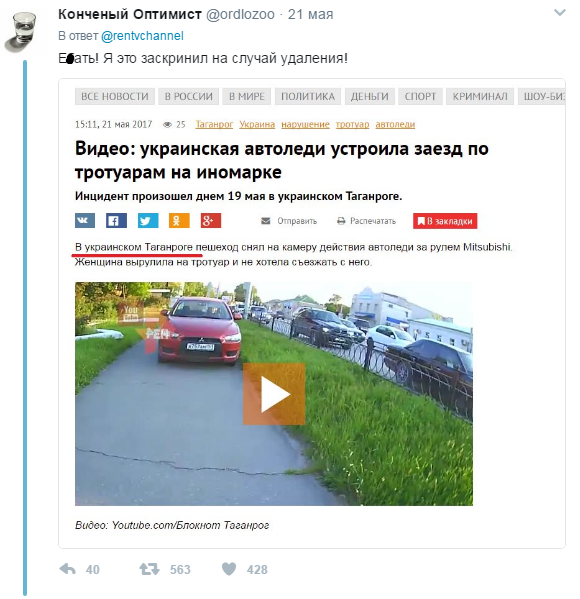Viewport: 580px width, 599px height.
Task: Open the ВСЕ НОВОСТИ tab
Action: tap(115, 96)
